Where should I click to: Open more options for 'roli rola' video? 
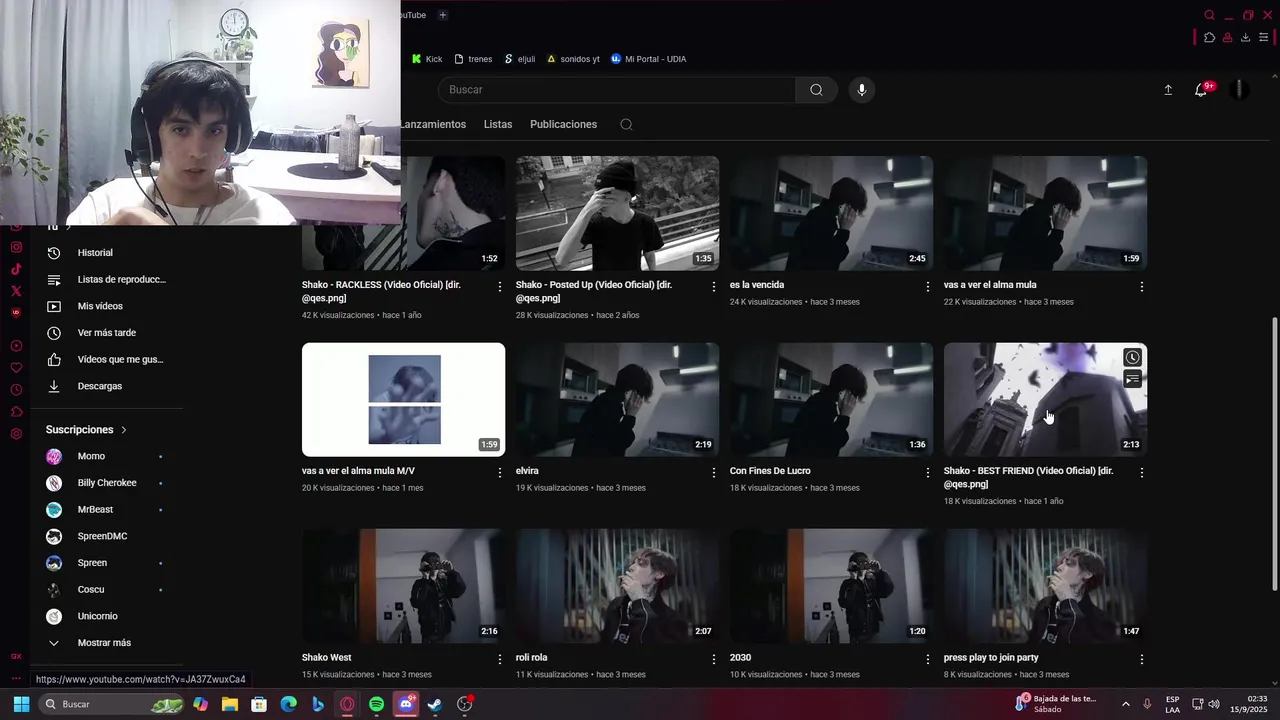pyautogui.click(x=714, y=659)
